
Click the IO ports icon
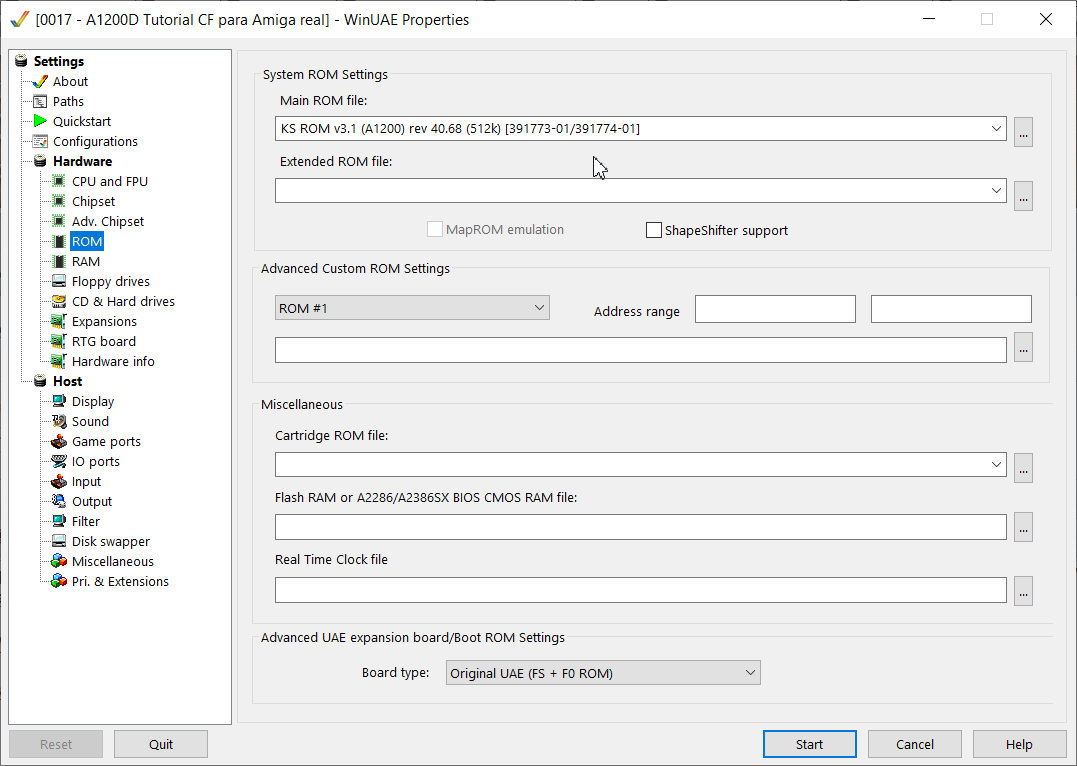click(x=59, y=461)
